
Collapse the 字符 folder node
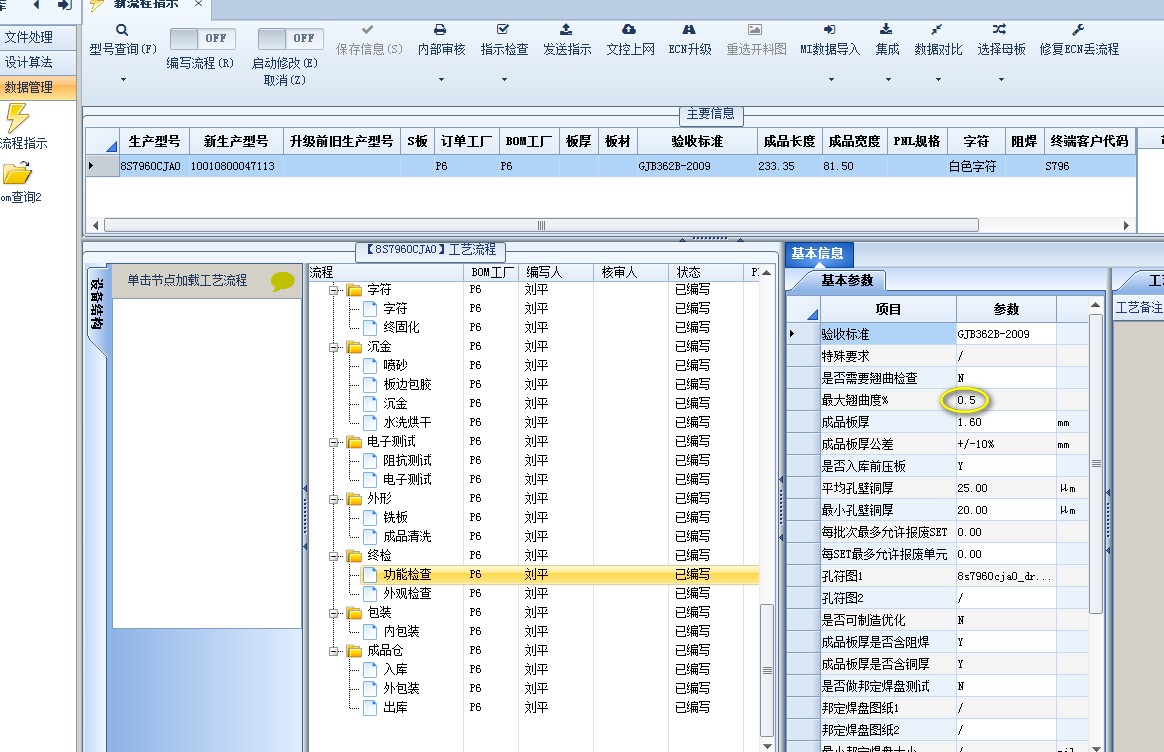[334, 290]
